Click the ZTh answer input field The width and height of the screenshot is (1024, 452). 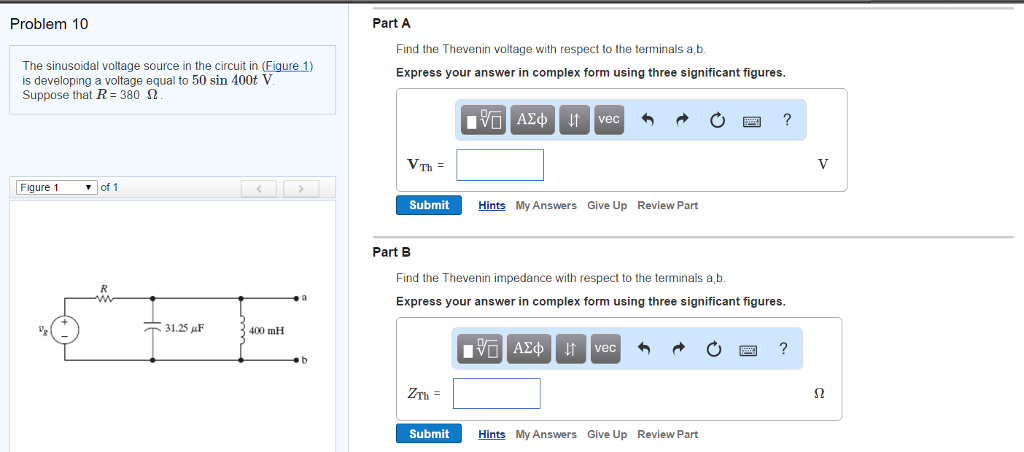click(x=496, y=393)
